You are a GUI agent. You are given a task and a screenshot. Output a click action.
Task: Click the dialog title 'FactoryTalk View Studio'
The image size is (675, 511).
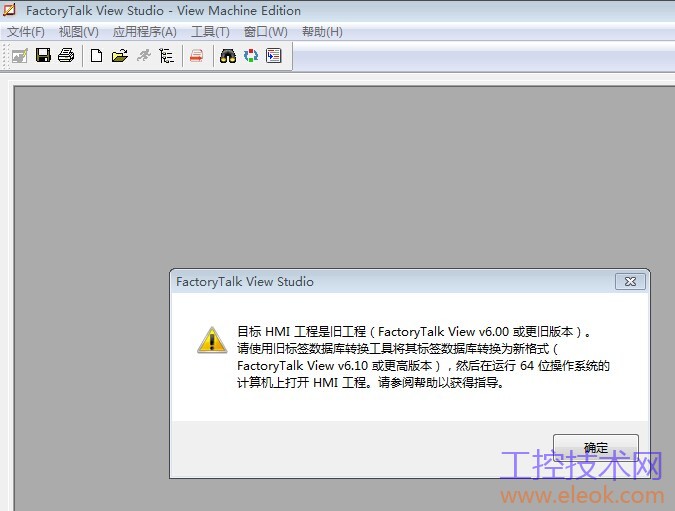[x=245, y=282]
